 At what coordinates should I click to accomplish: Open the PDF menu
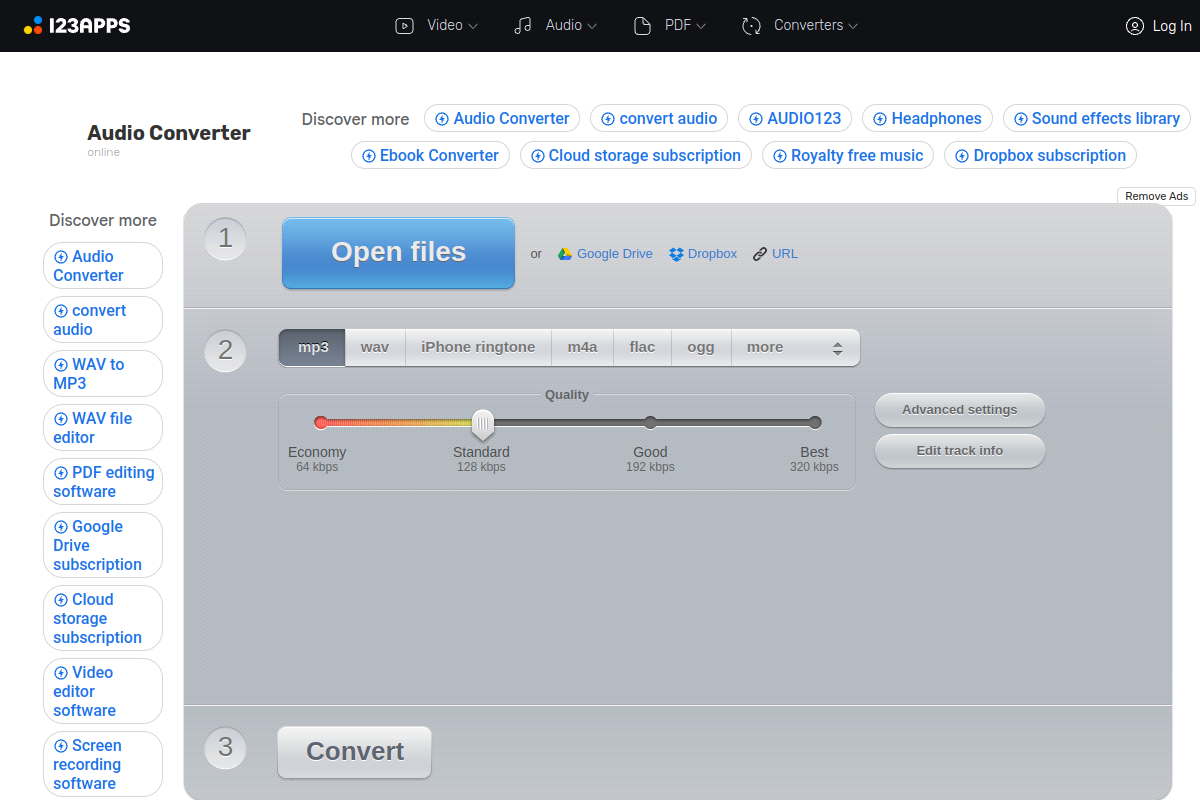pos(669,25)
